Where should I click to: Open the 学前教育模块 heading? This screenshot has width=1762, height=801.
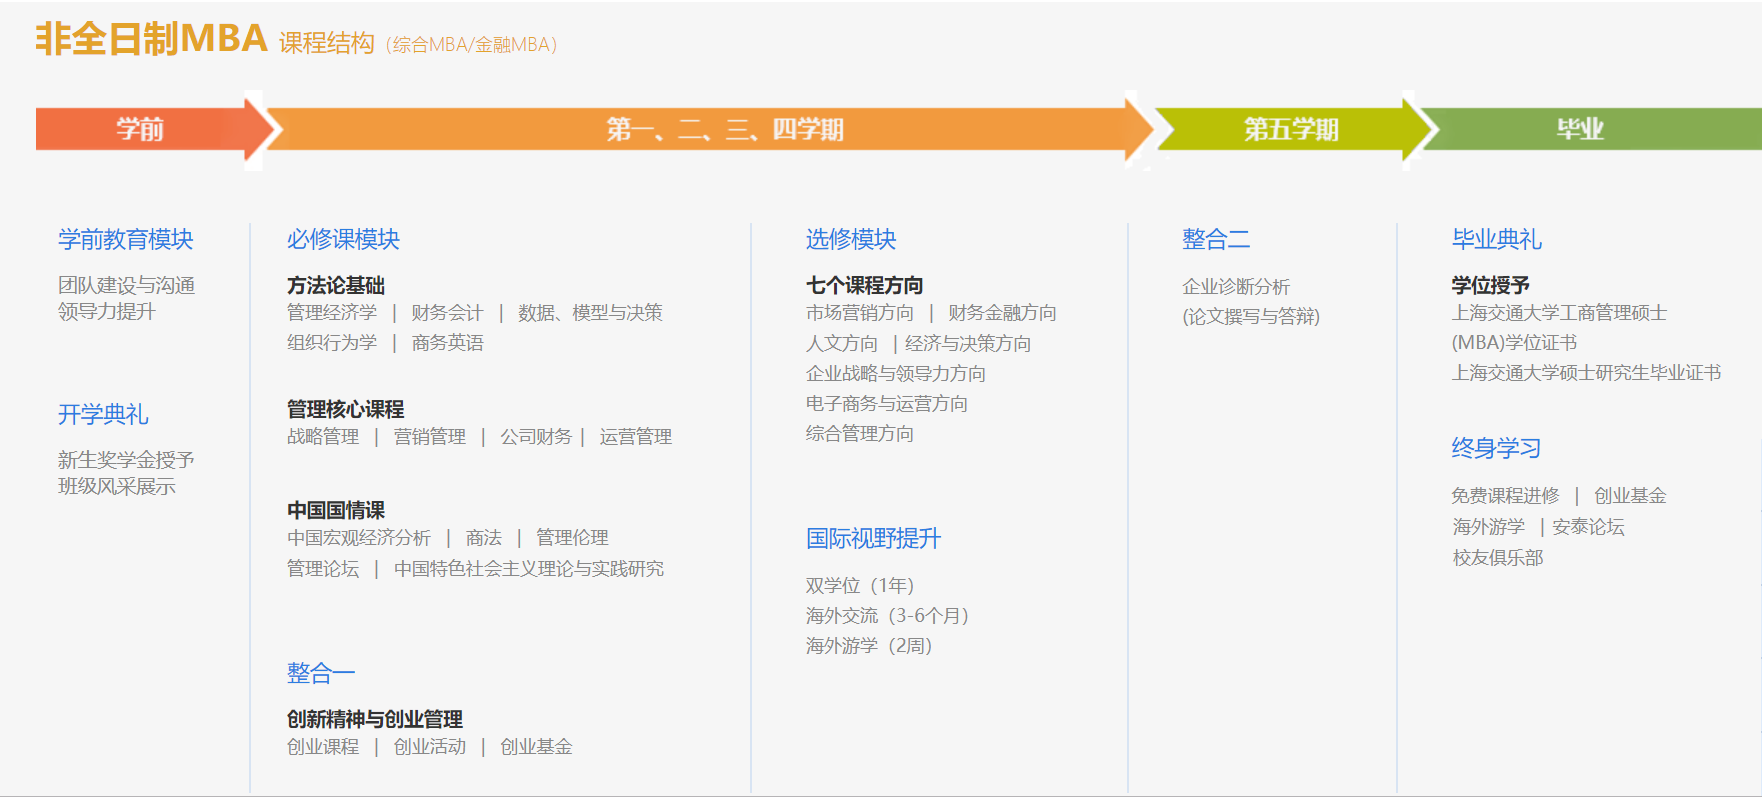(126, 240)
